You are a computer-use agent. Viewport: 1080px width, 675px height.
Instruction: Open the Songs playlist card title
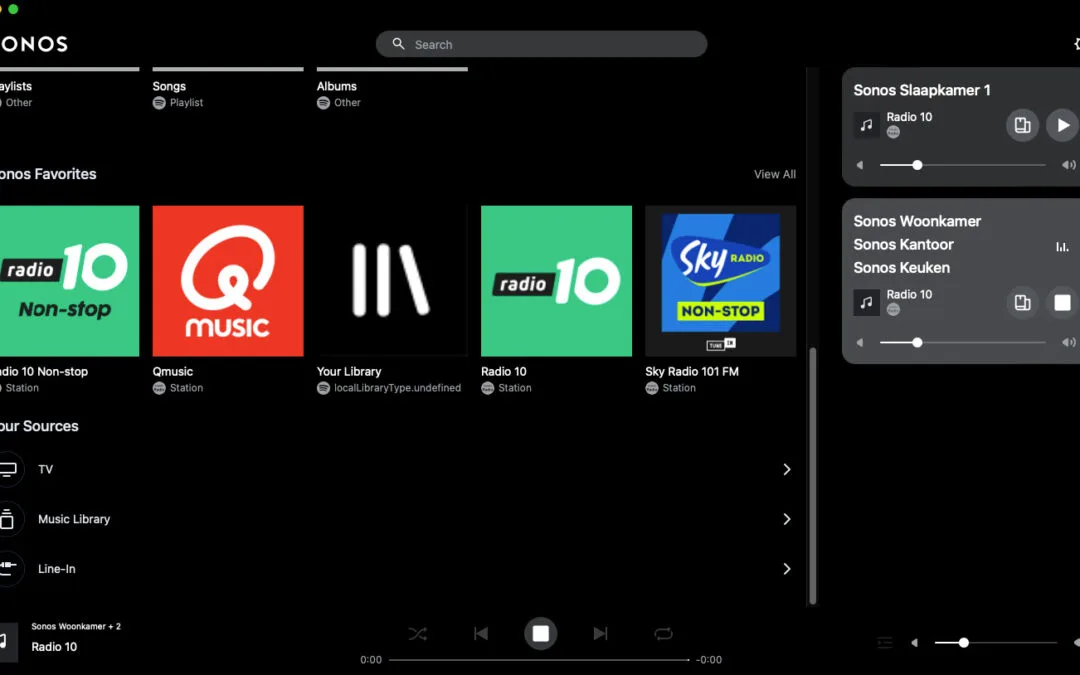click(x=169, y=86)
